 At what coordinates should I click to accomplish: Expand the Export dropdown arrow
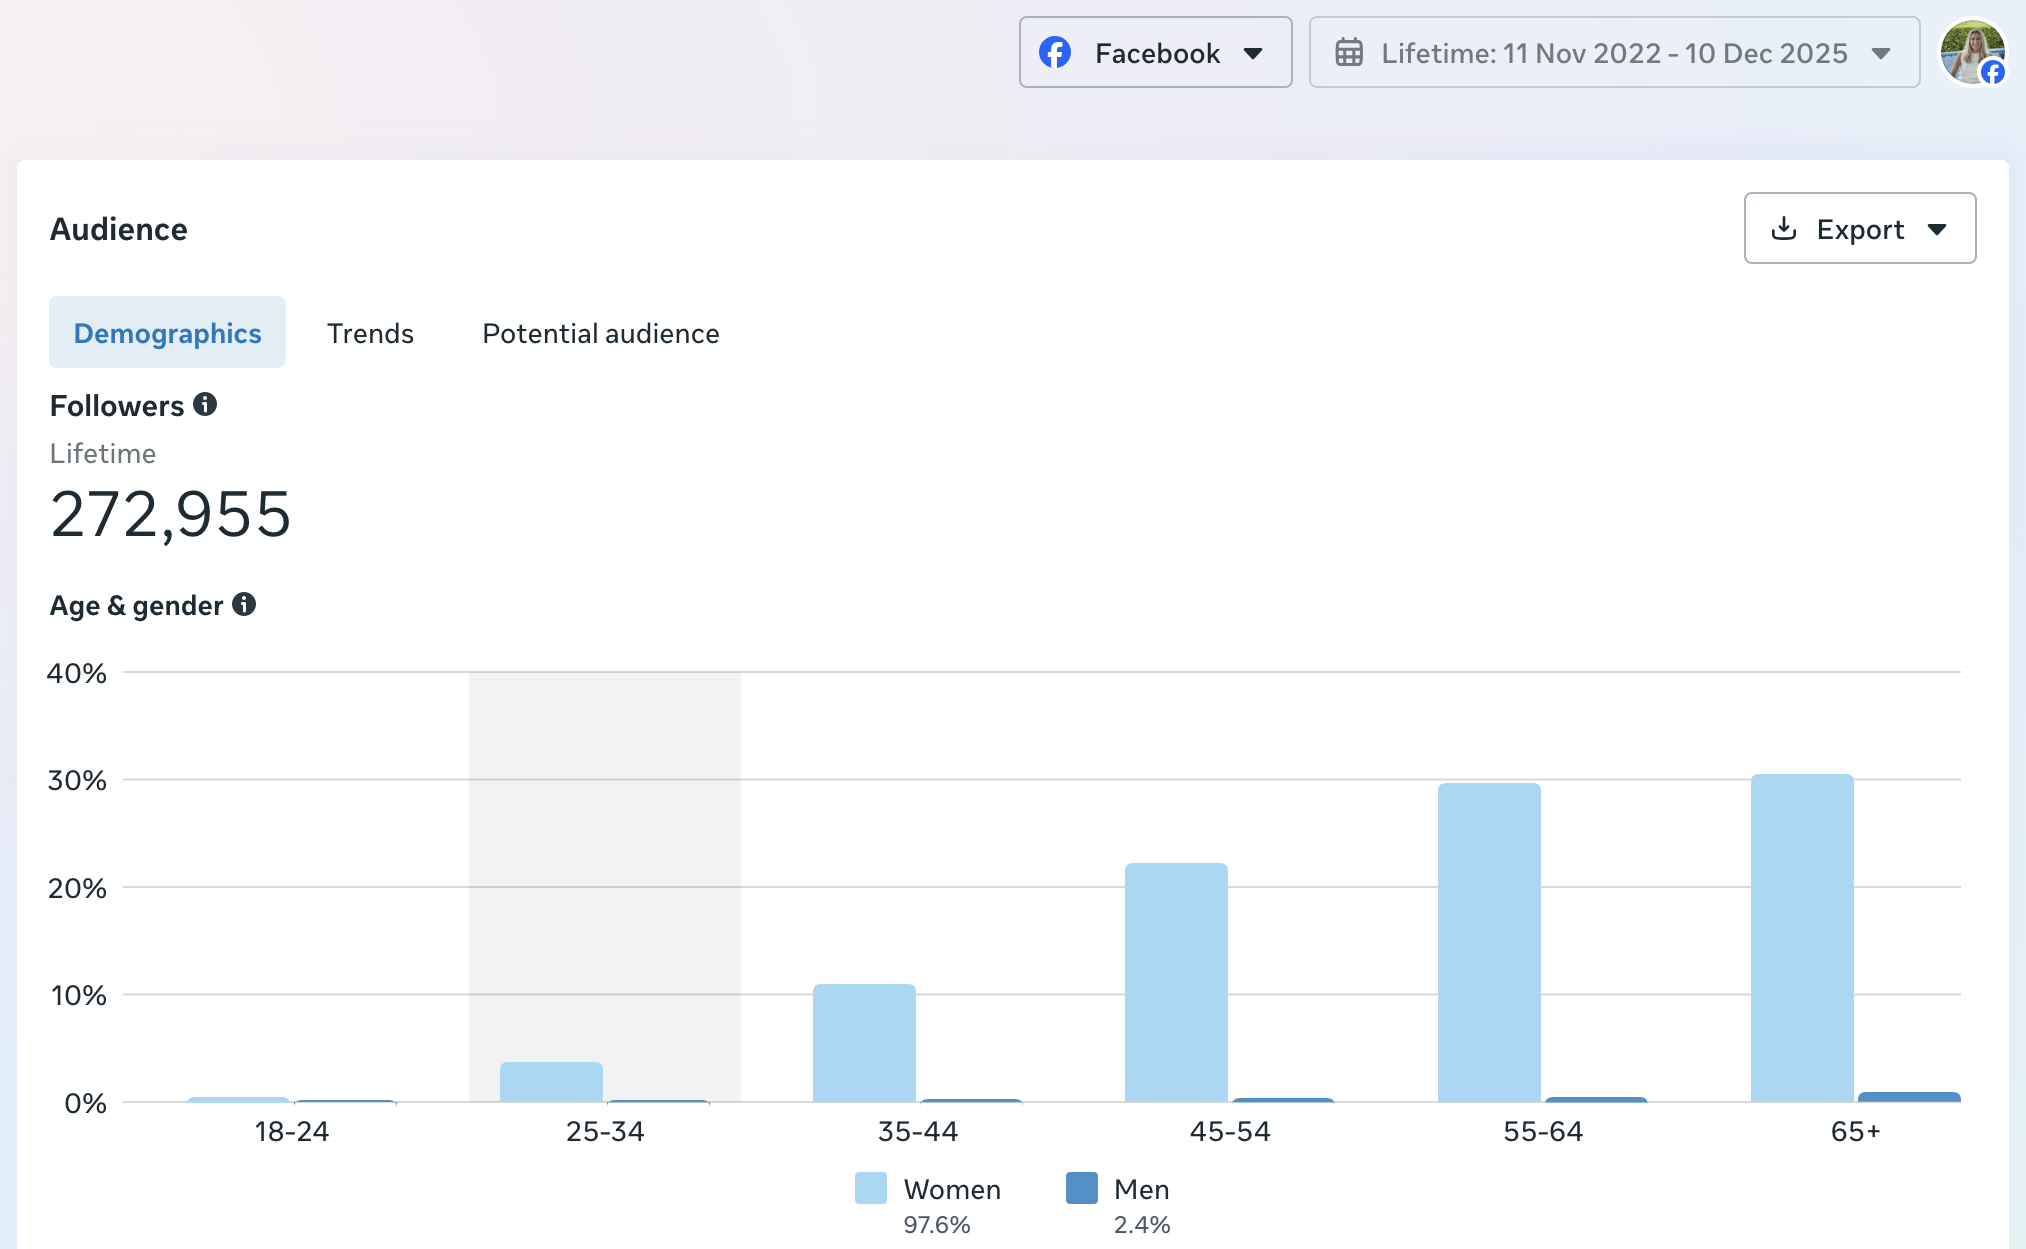point(1937,229)
